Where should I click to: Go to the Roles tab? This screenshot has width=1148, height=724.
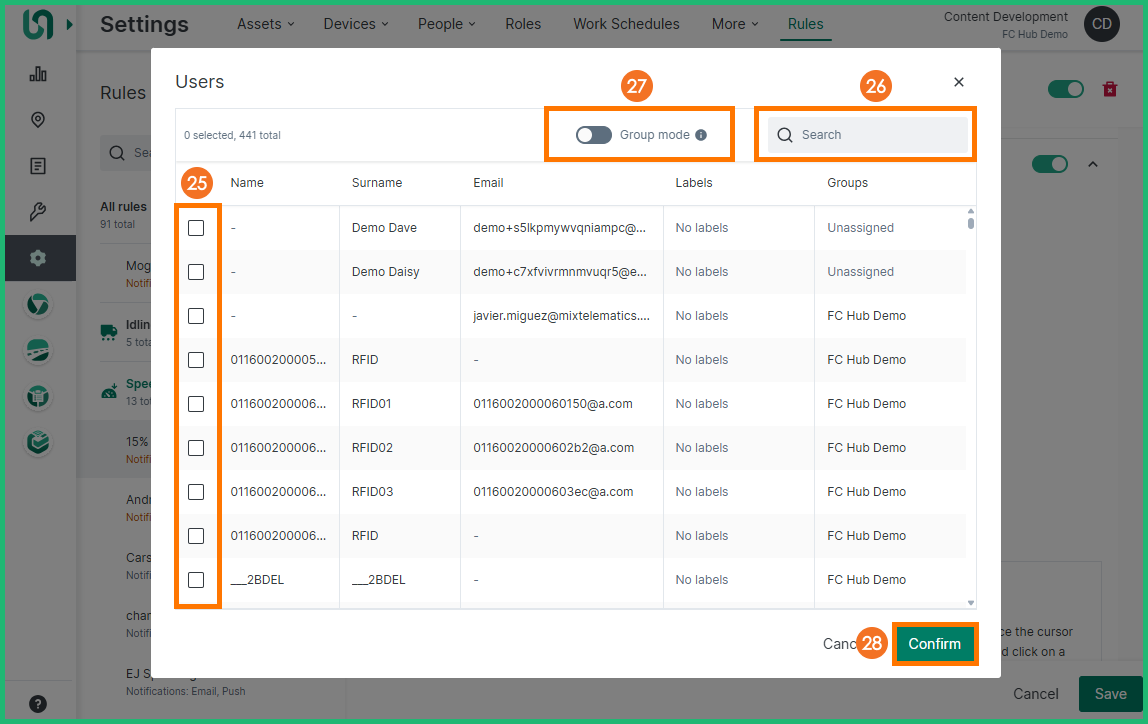click(523, 24)
